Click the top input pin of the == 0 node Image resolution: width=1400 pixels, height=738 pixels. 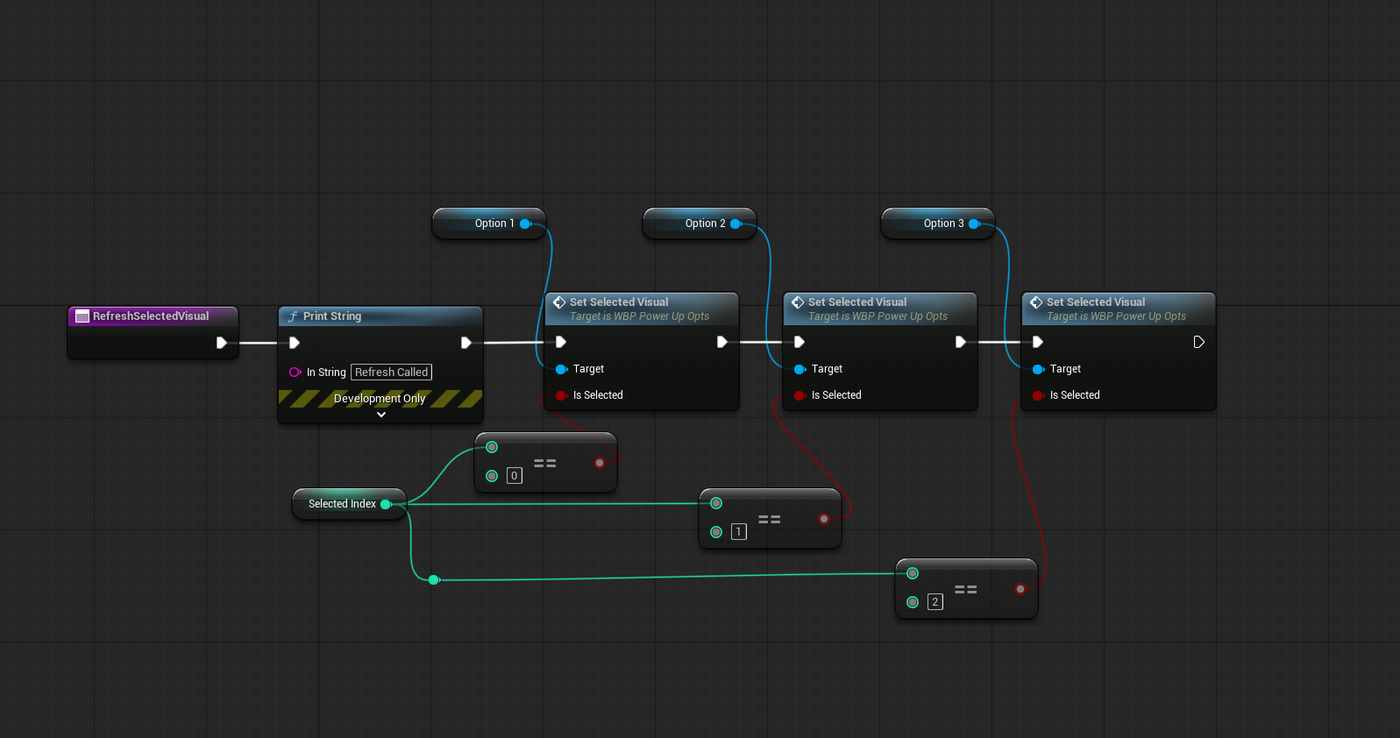492,447
